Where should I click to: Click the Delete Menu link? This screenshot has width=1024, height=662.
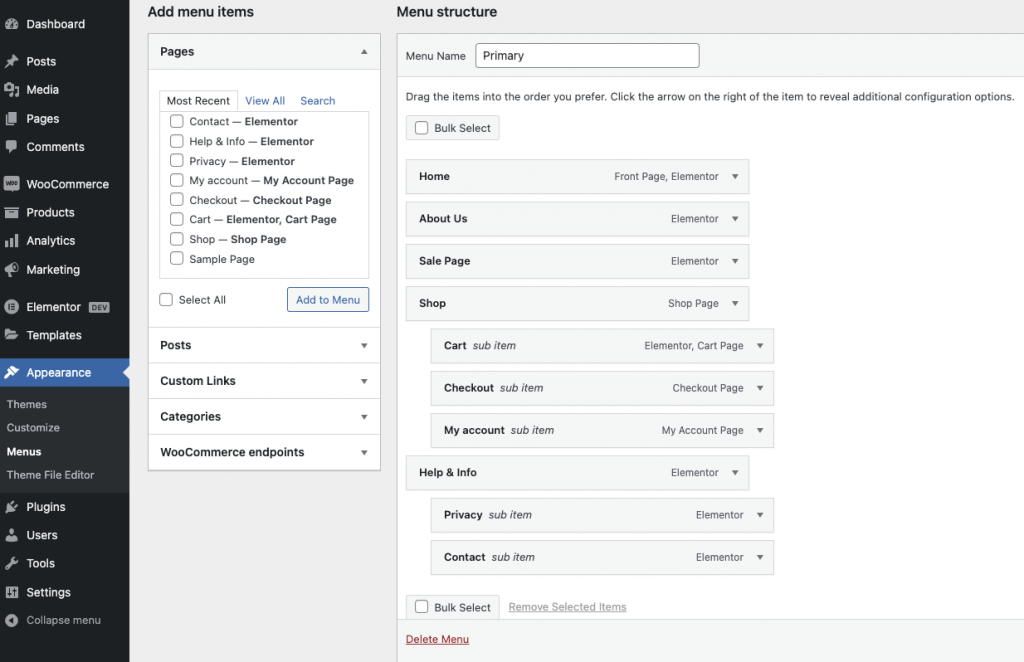point(437,640)
